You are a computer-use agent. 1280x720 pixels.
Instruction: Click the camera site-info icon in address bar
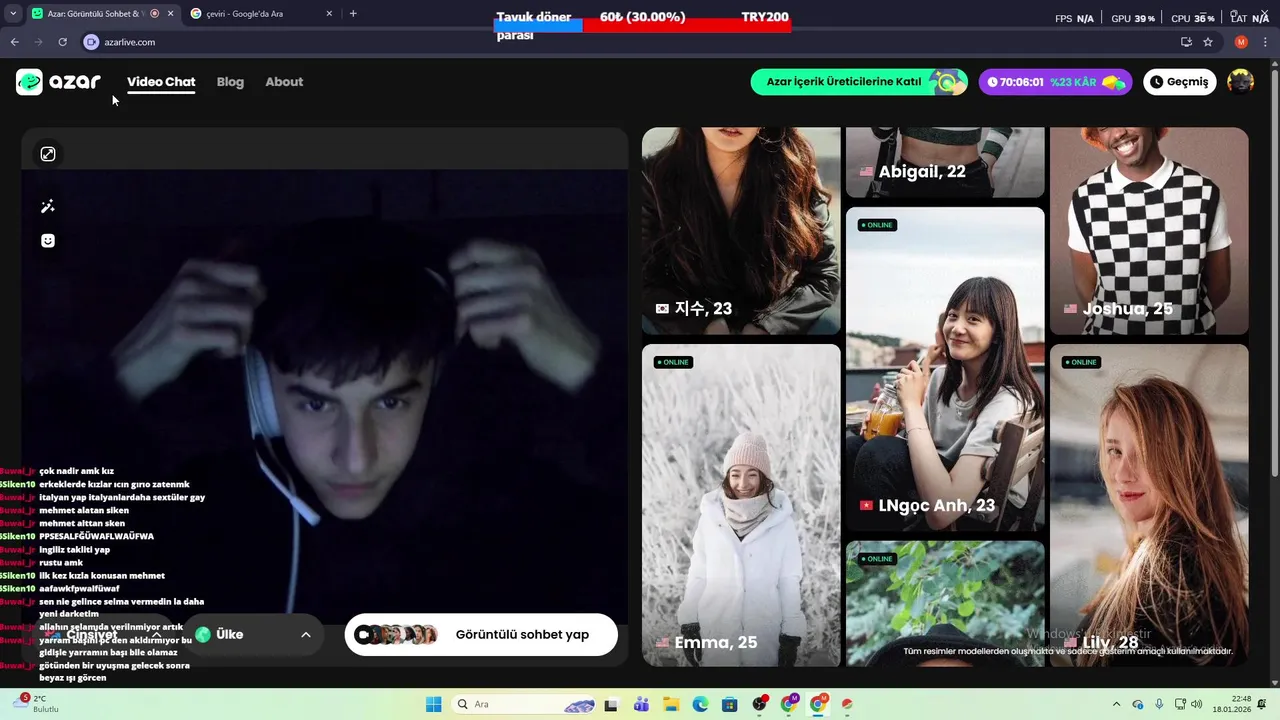(x=91, y=42)
